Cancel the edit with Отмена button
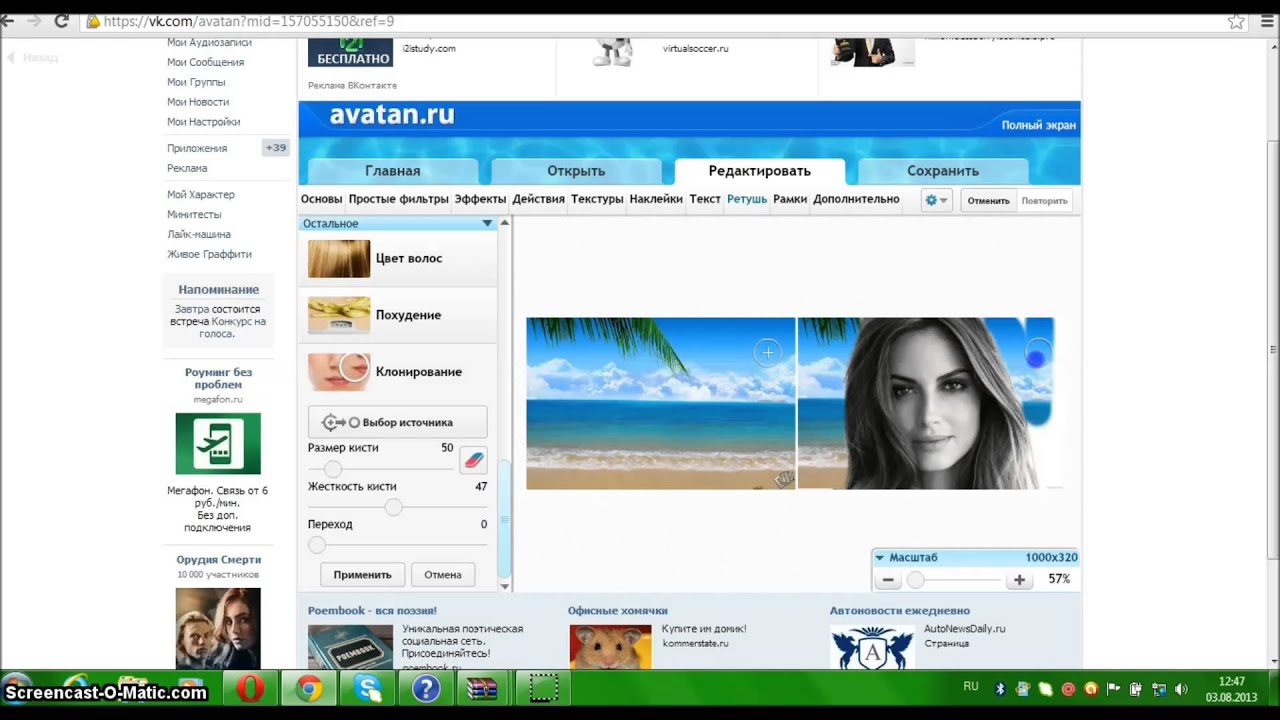1280x720 pixels. (x=442, y=575)
